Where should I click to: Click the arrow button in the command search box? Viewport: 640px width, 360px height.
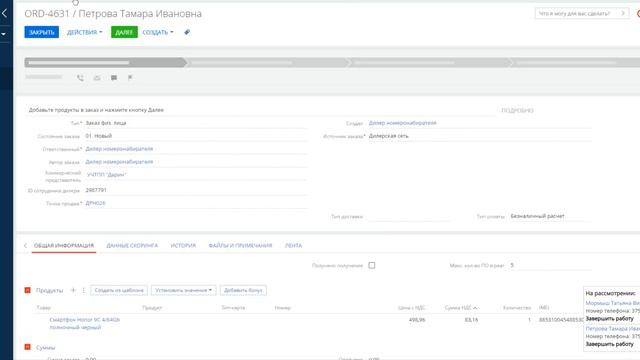click(x=623, y=13)
